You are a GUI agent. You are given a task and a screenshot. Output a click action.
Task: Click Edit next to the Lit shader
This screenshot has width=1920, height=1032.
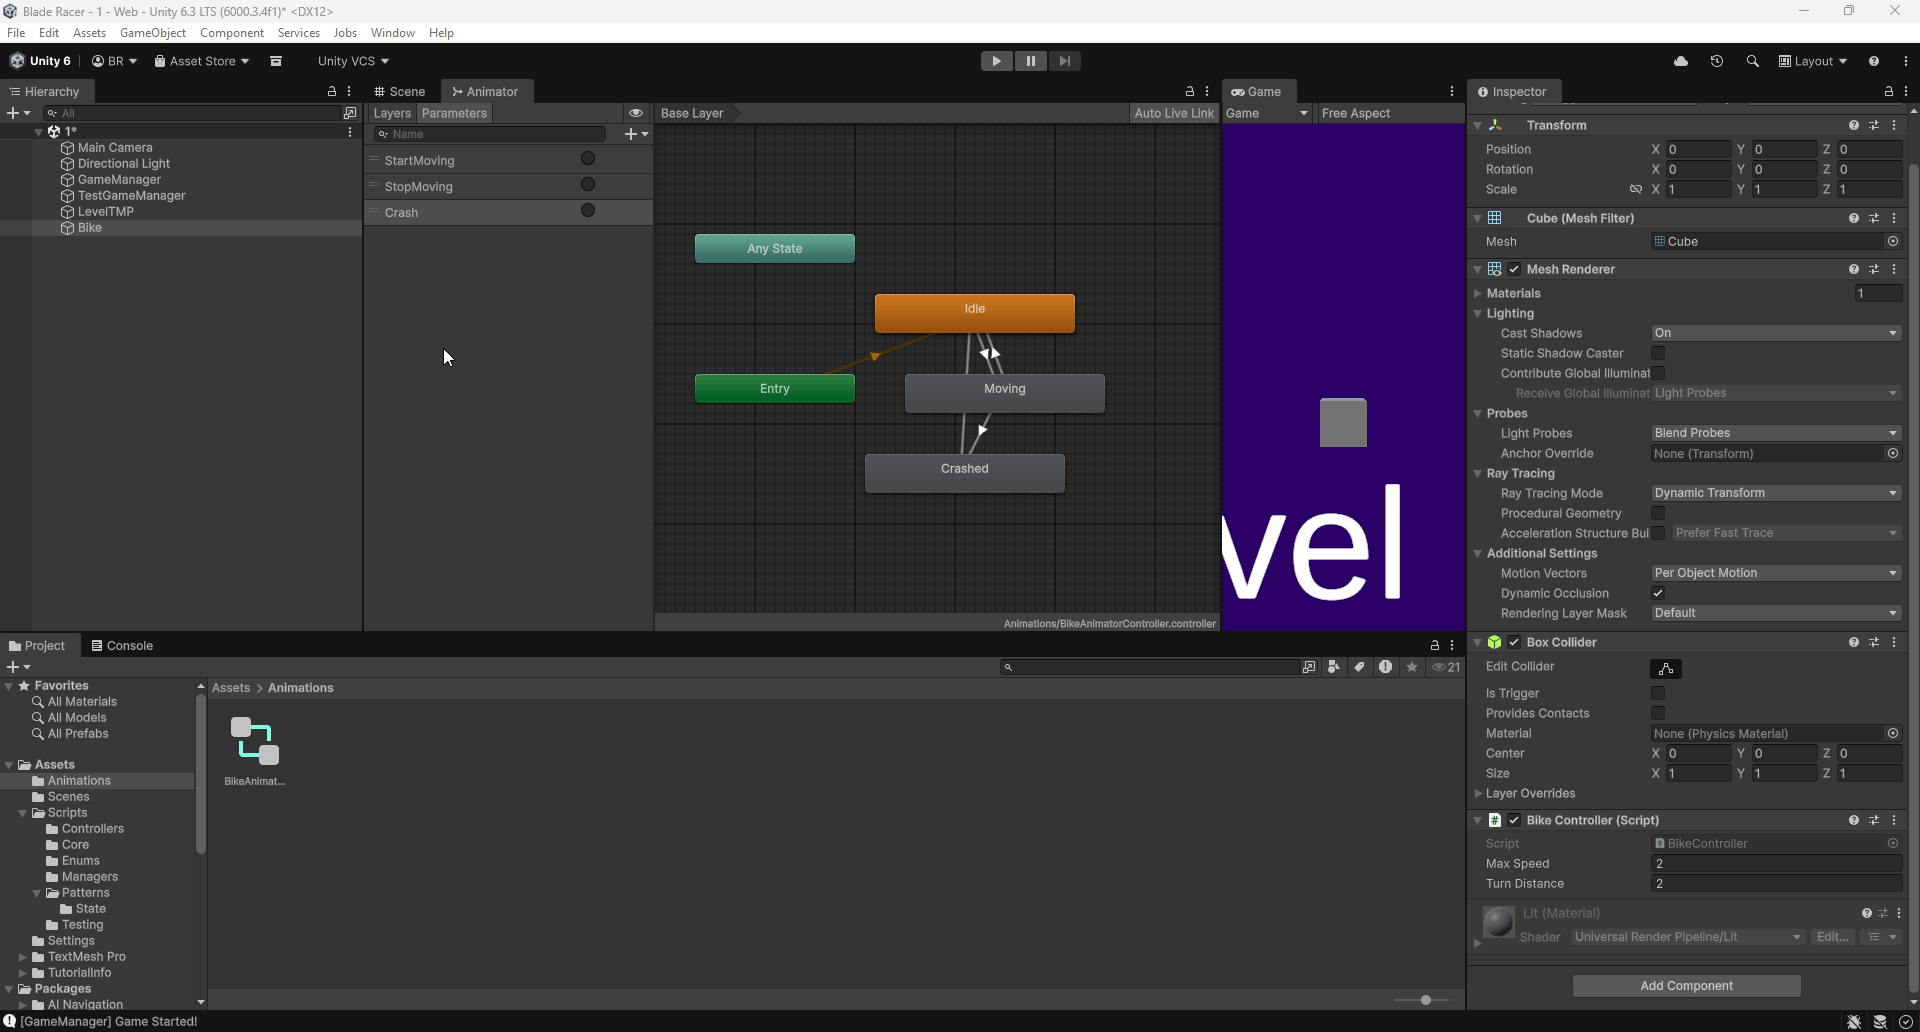1833,937
